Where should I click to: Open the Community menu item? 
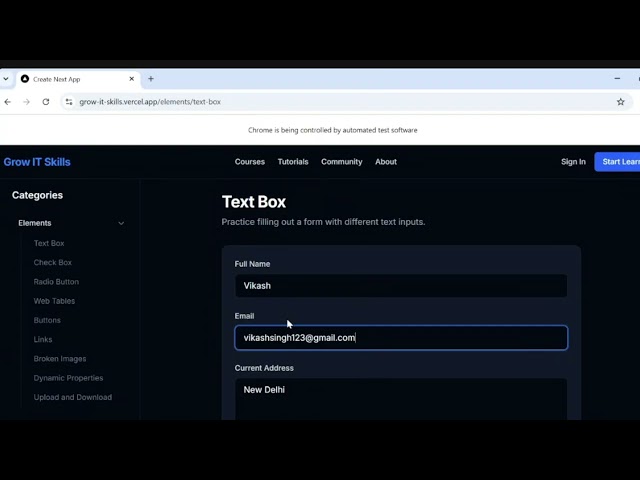[x=342, y=162]
